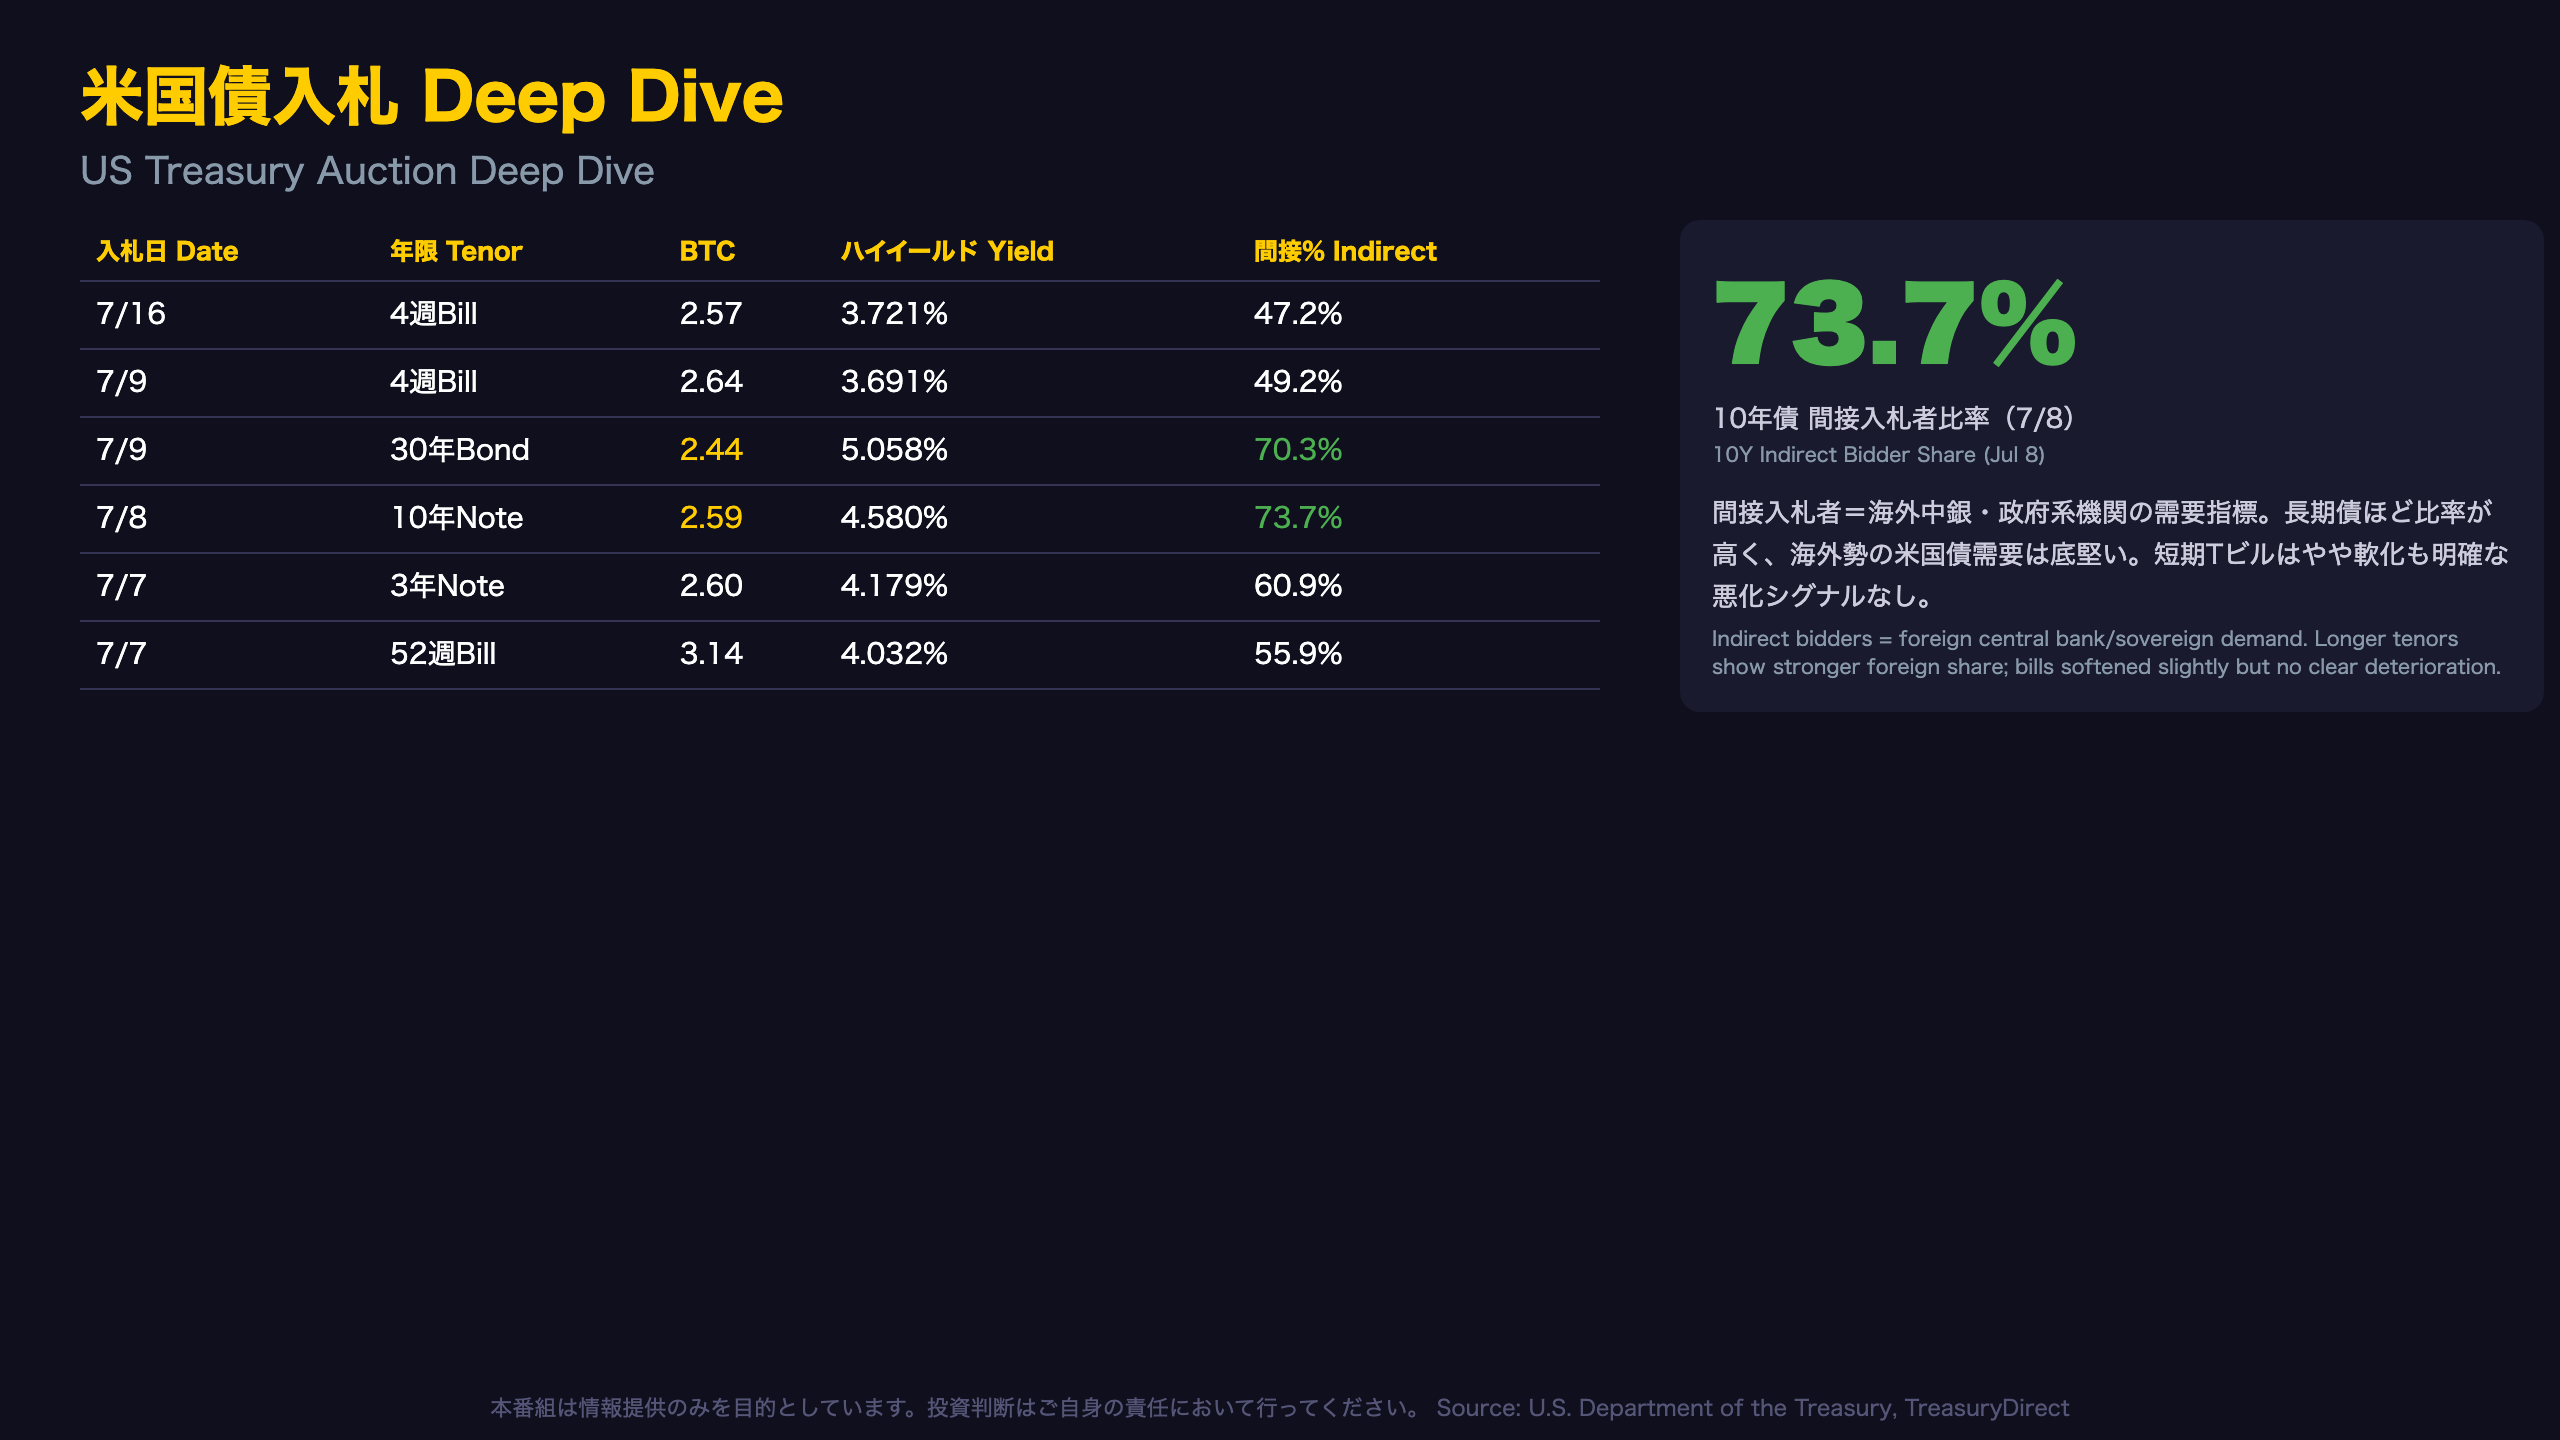The height and width of the screenshot is (1440, 2560).
Task: Click green 73.7% in the 10年Note row
Action: pyautogui.click(x=1298, y=518)
